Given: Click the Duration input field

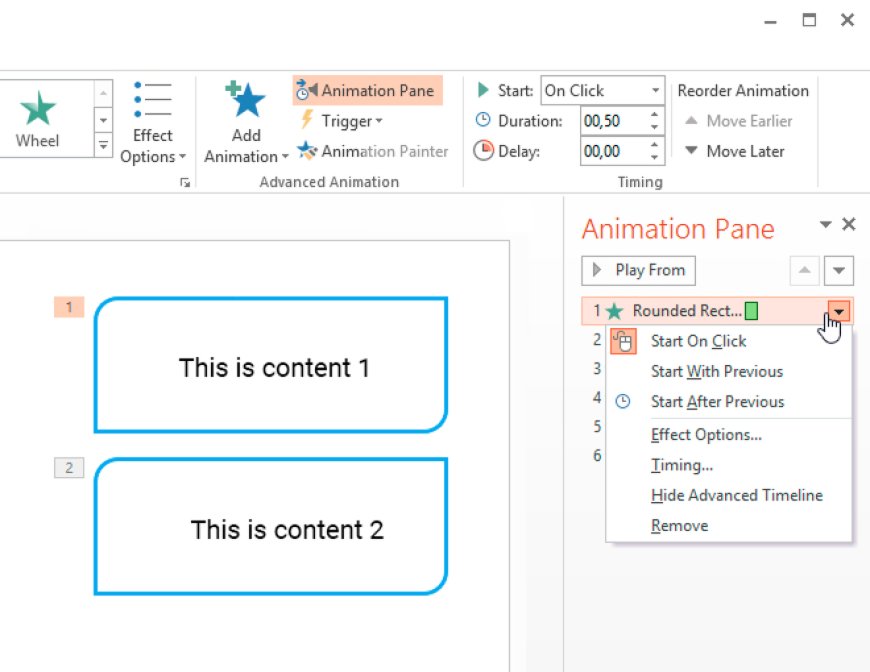Looking at the screenshot, I should pyautogui.click(x=612, y=121).
